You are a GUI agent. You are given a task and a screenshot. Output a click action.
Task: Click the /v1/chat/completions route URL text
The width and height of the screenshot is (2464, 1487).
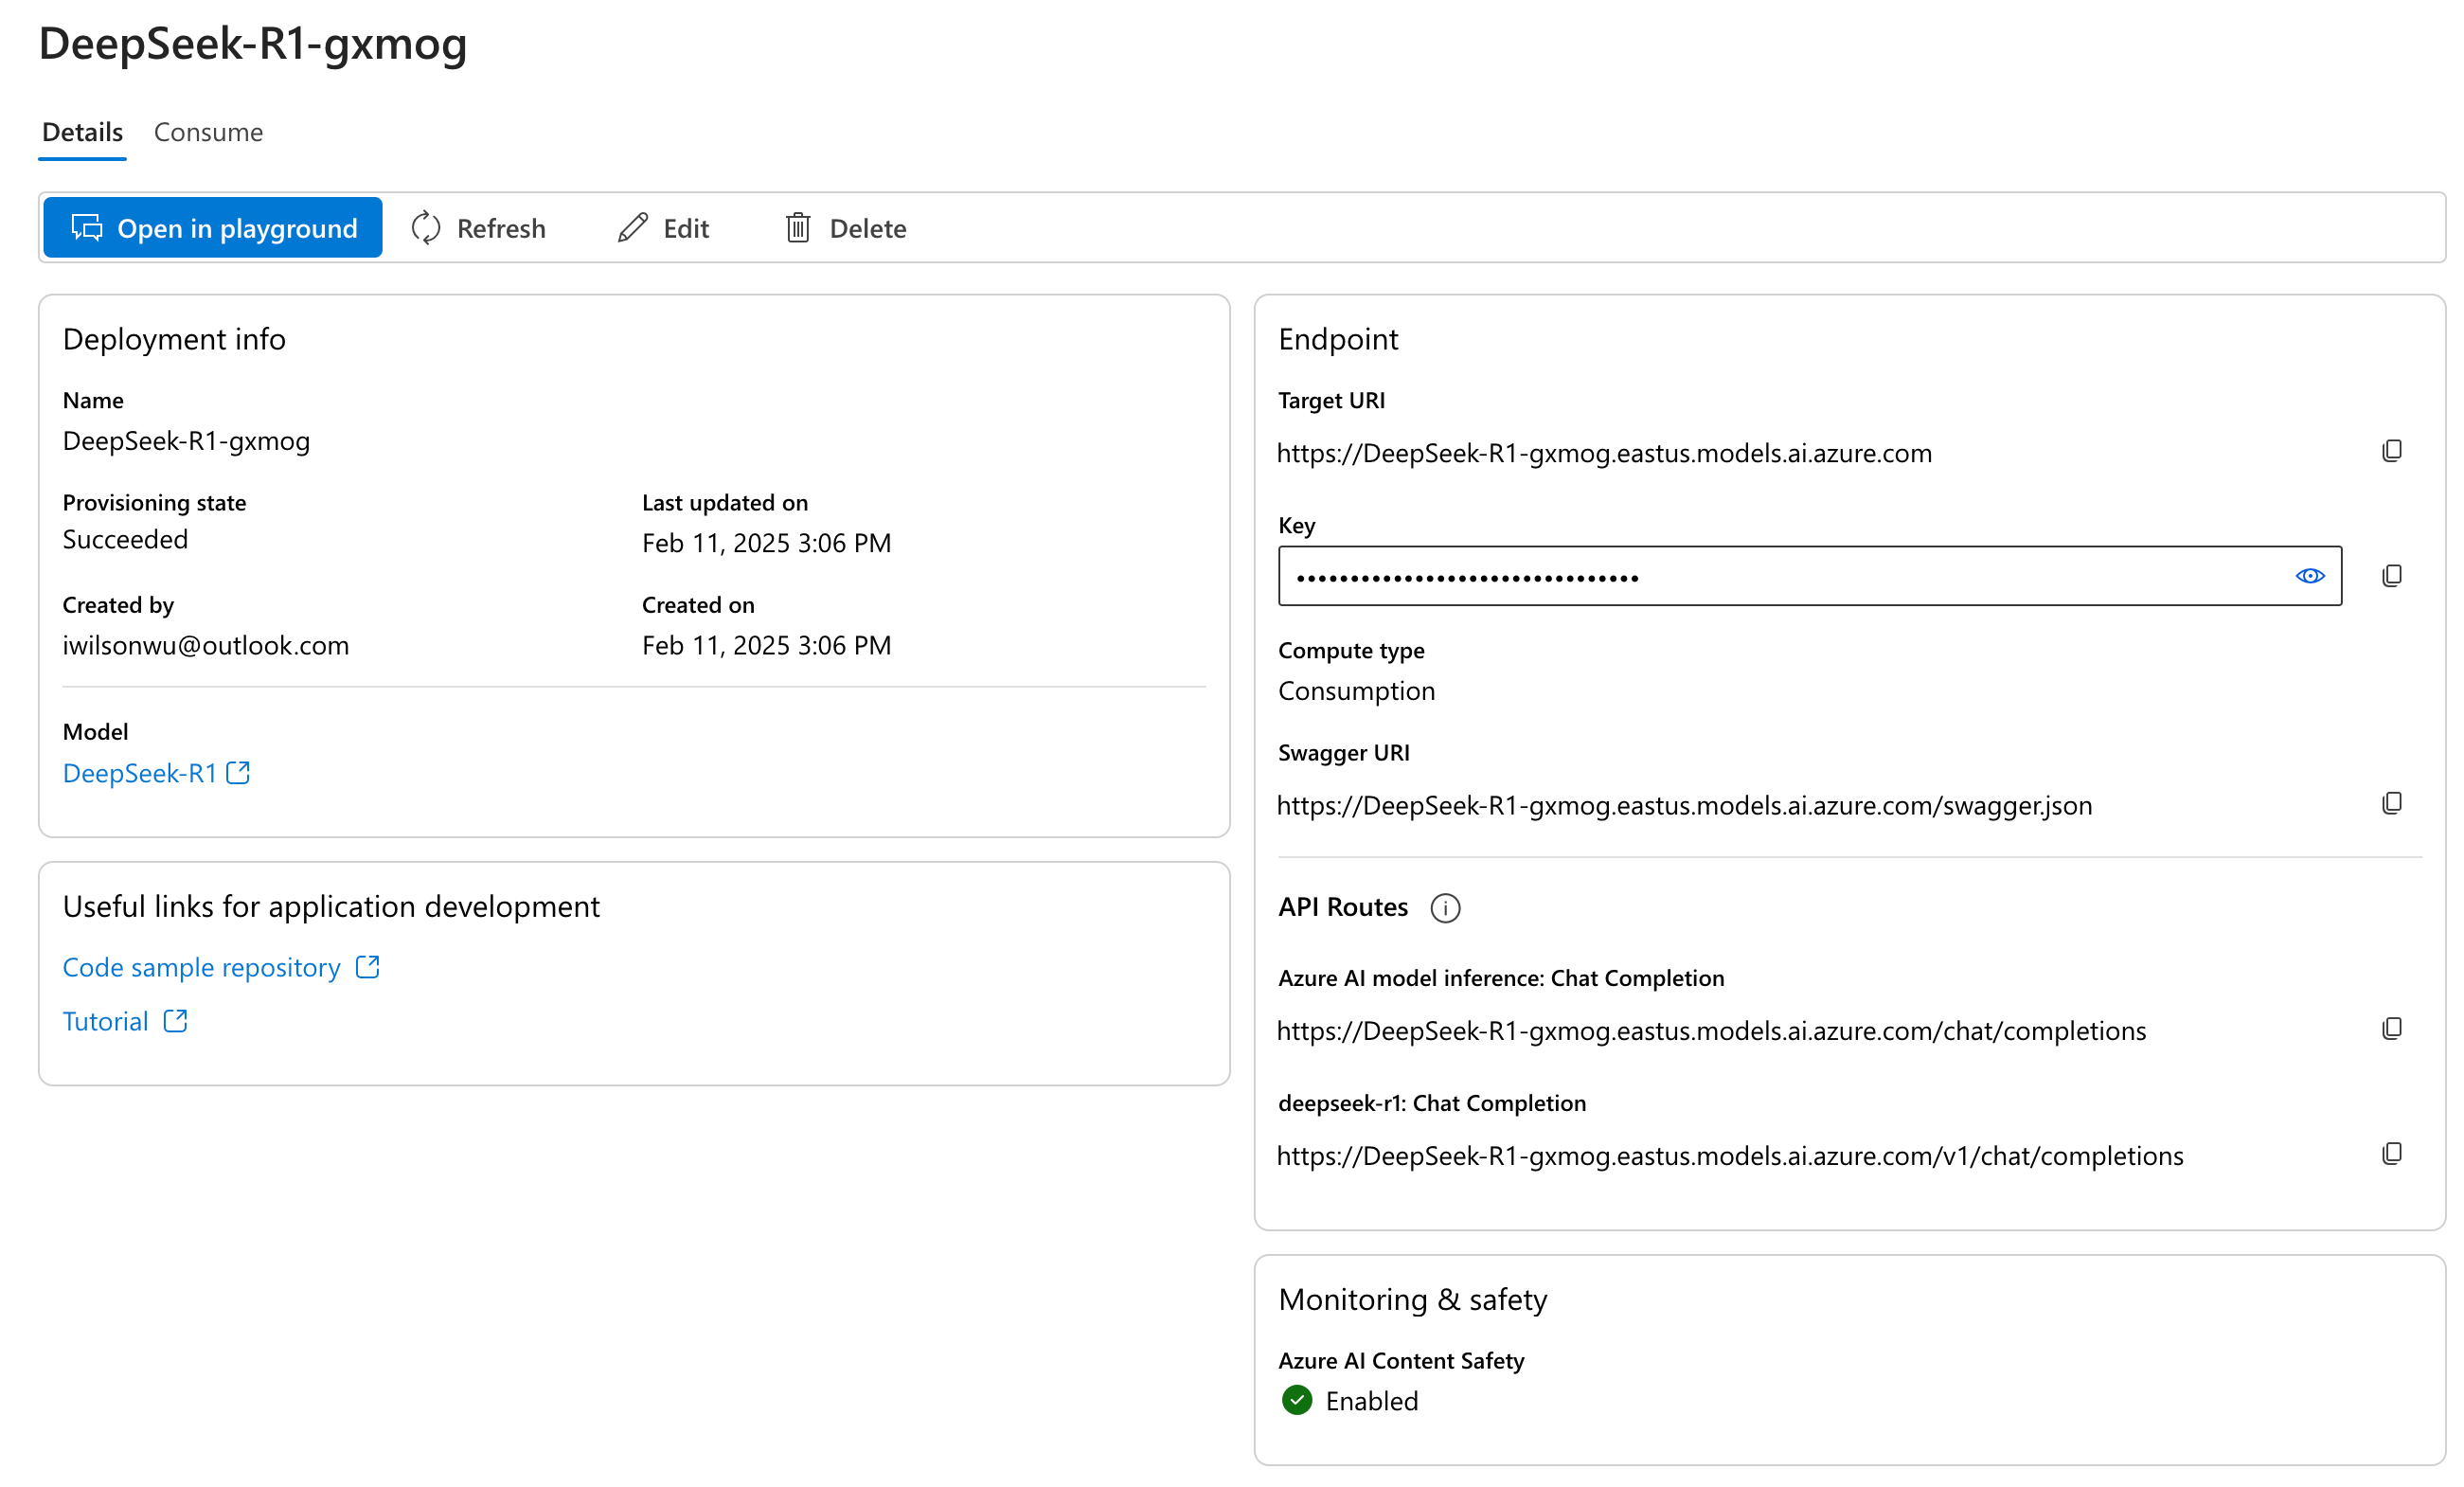1730,1156
